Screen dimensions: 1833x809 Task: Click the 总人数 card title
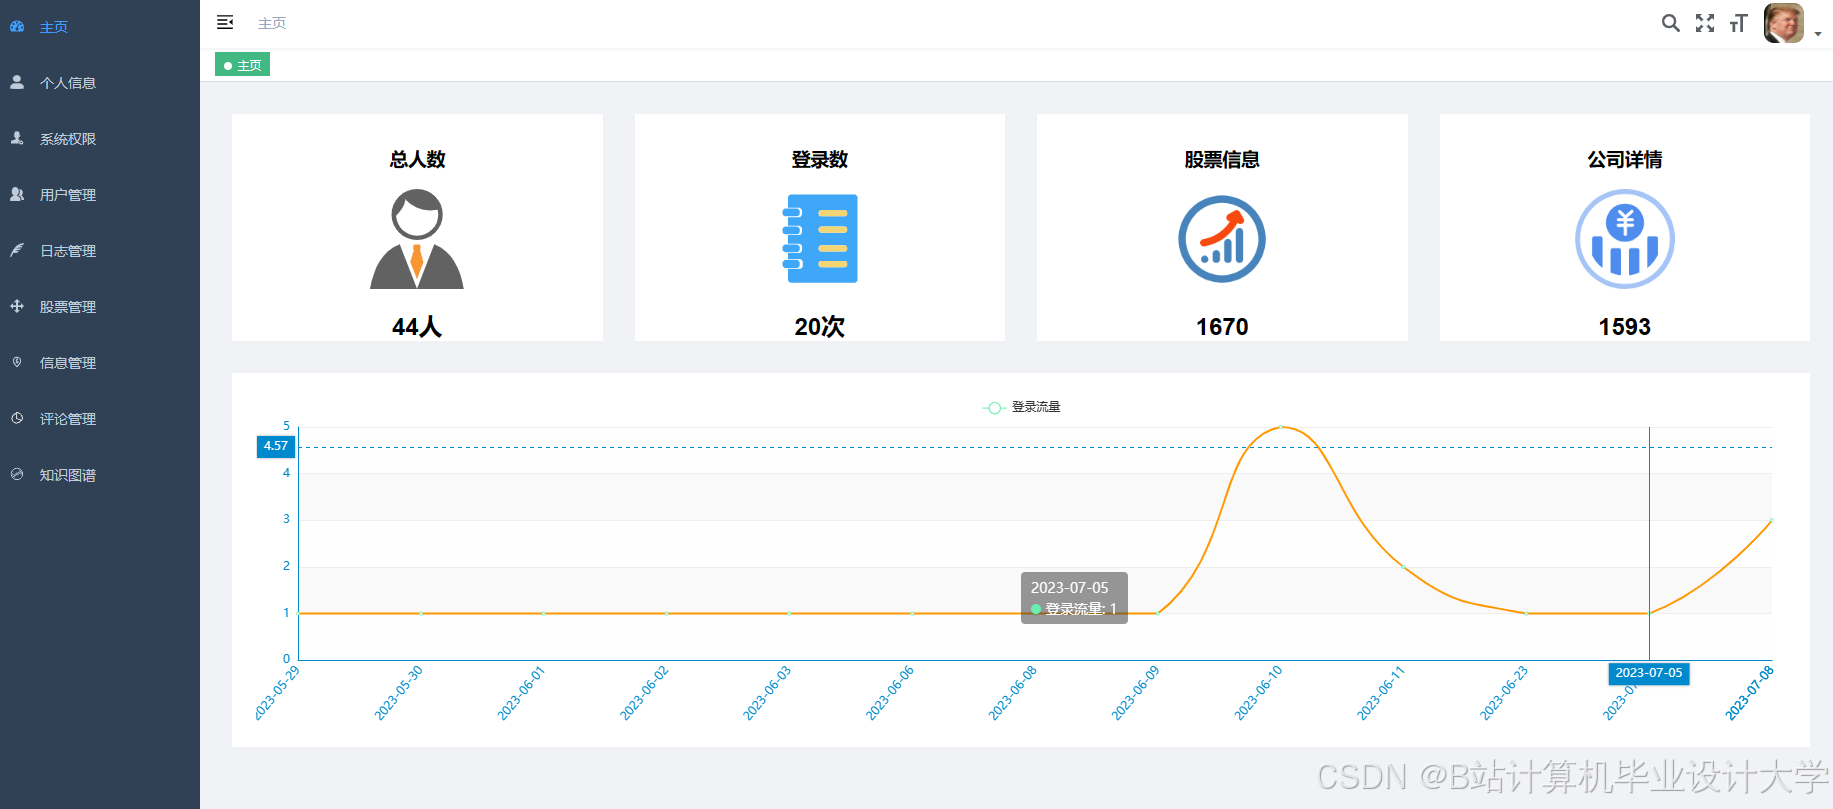tap(417, 159)
